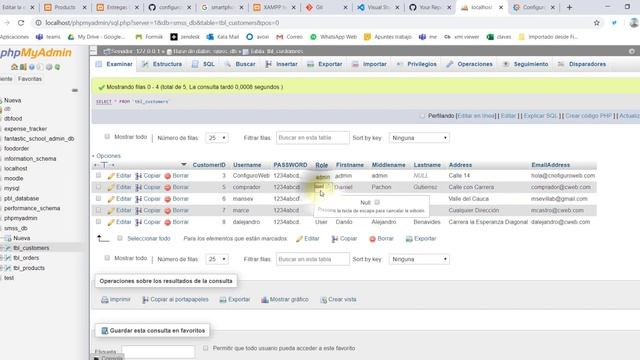Enable lower Mostrar todo checkbox
The image size is (640, 360).
point(107,258)
